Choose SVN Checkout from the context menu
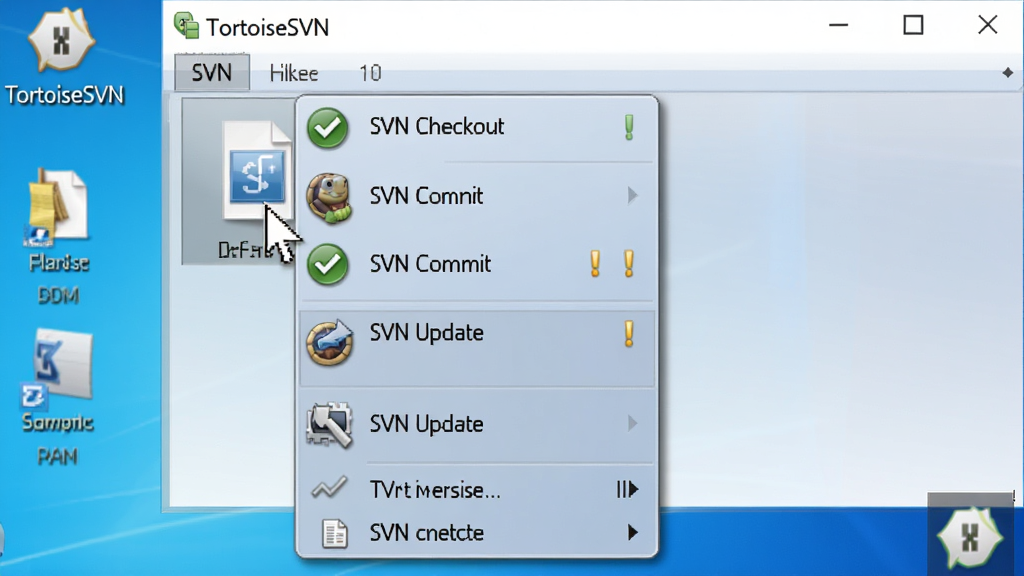 click(477, 127)
